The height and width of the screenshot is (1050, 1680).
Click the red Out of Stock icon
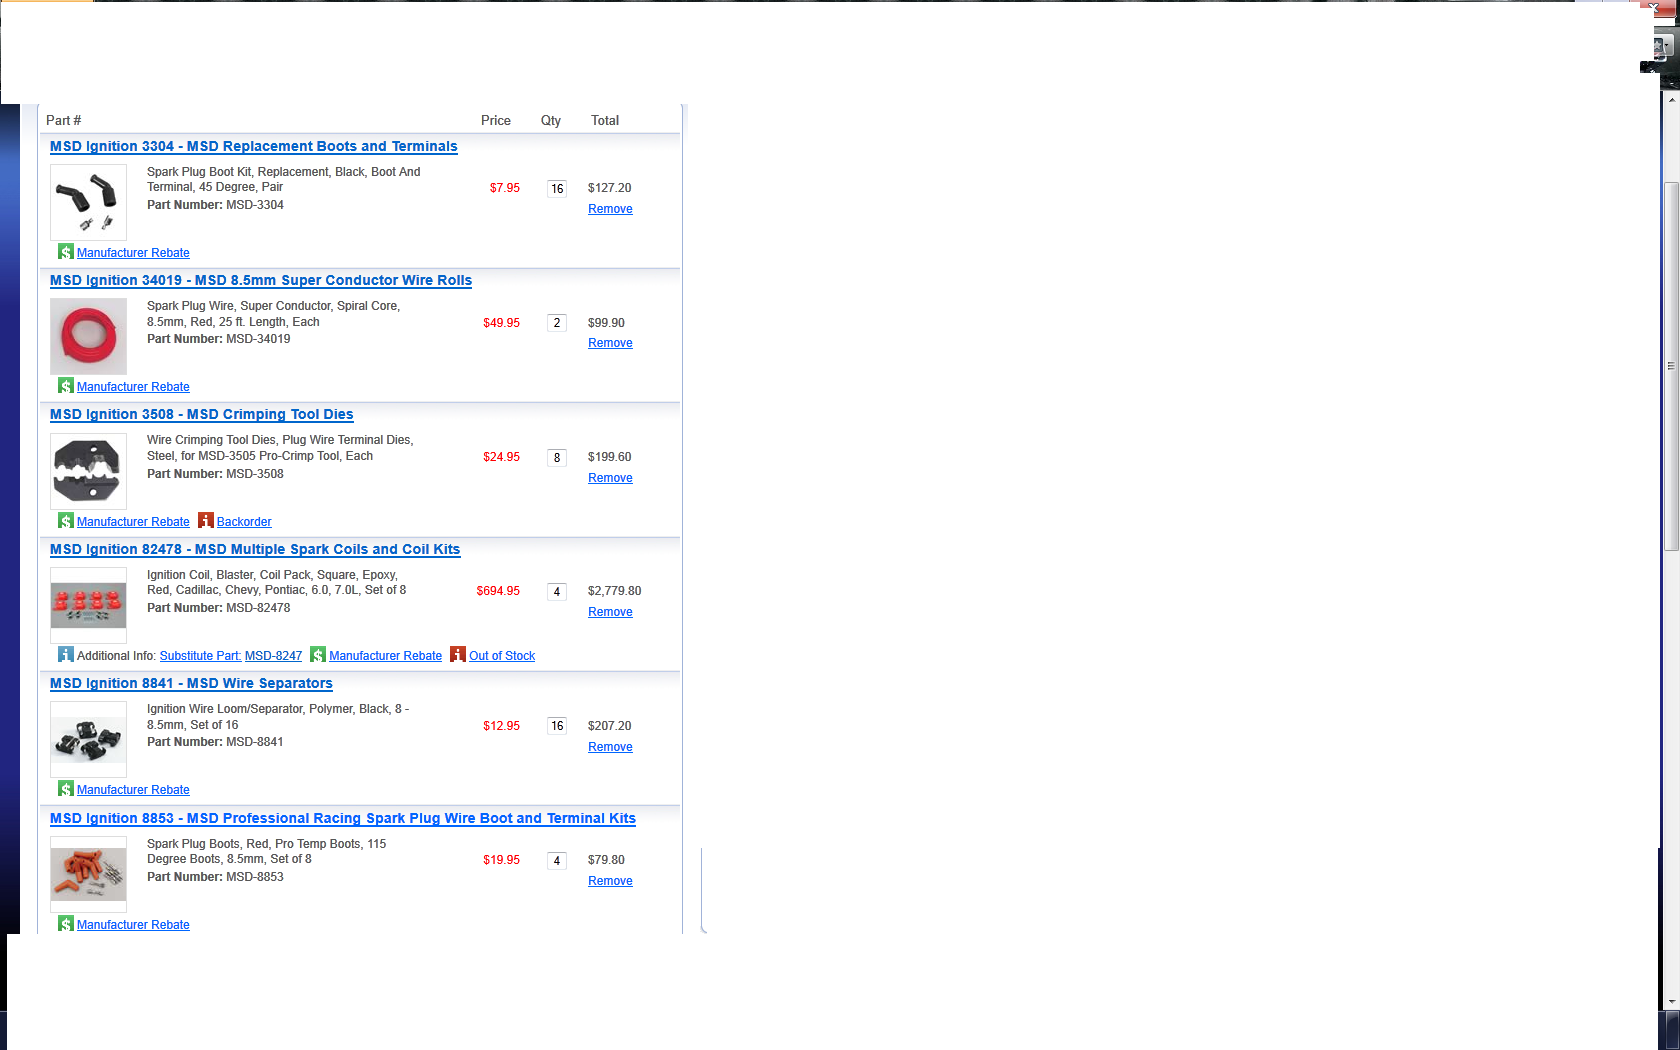(457, 655)
